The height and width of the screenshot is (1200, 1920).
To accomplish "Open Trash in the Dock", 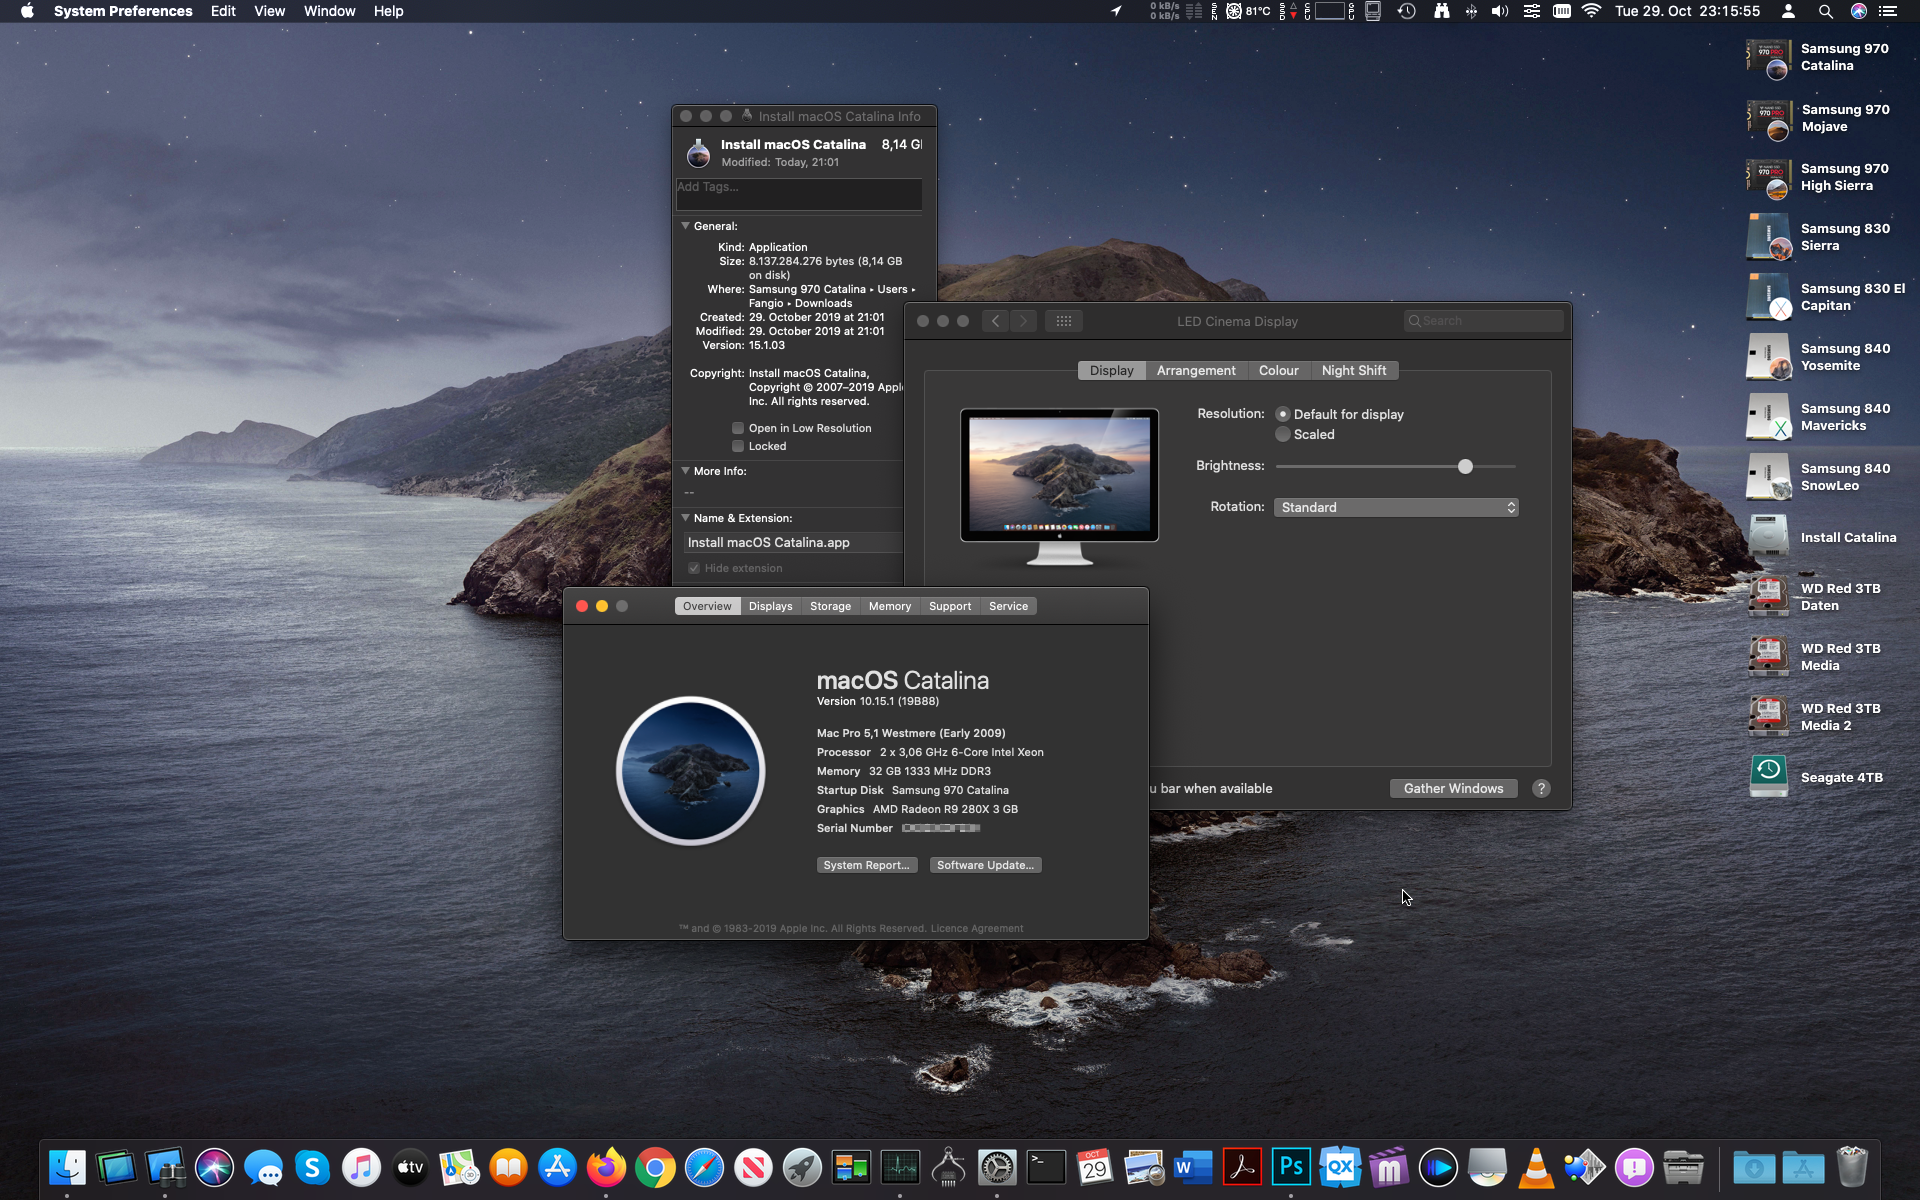I will pos(1852,1167).
